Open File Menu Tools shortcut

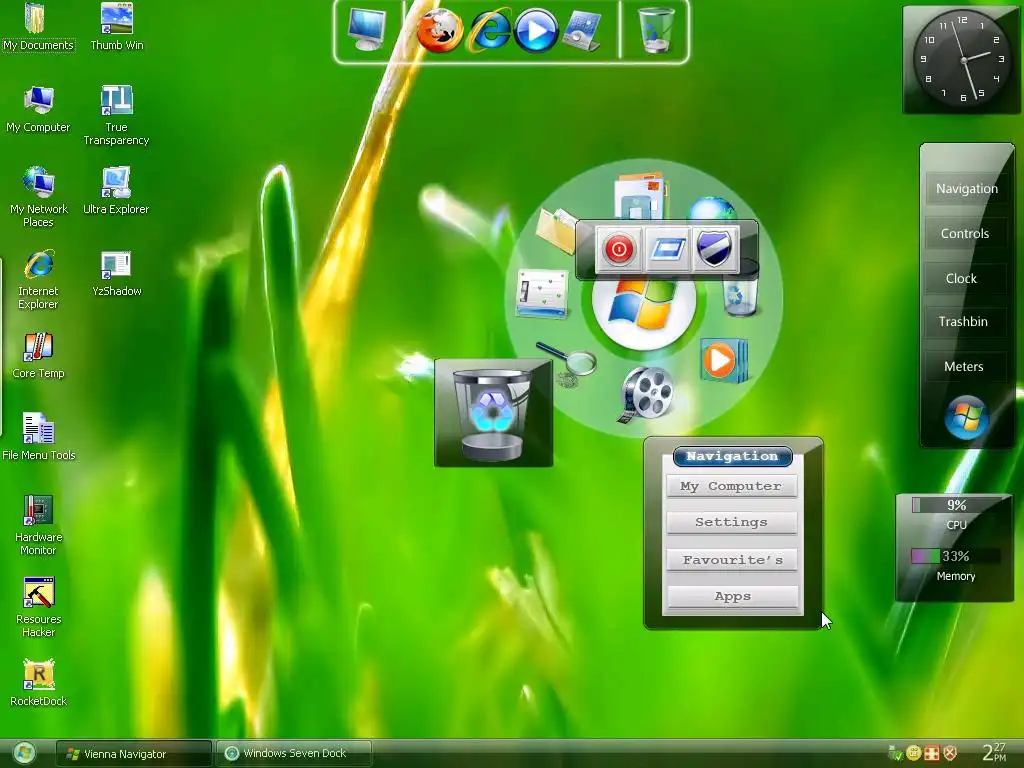tap(39, 436)
